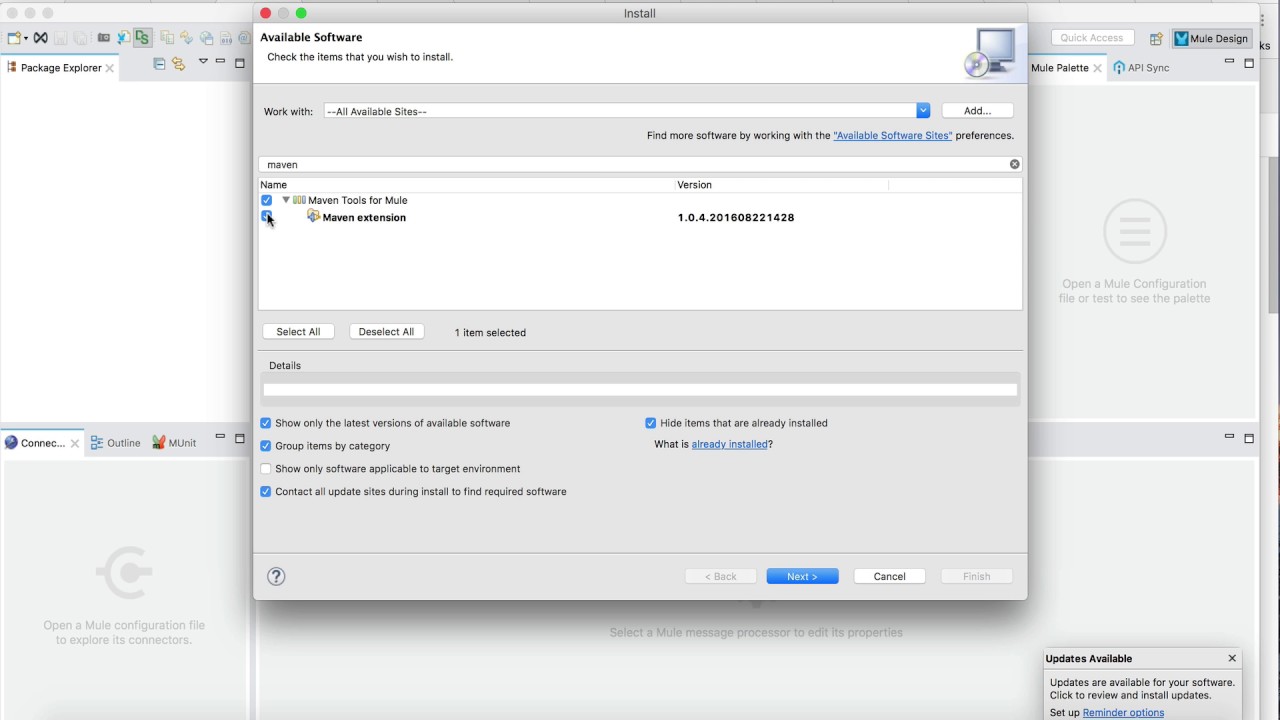The height and width of the screenshot is (720, 1280).
Task: Sort by the Name column header
Action: 467,185
